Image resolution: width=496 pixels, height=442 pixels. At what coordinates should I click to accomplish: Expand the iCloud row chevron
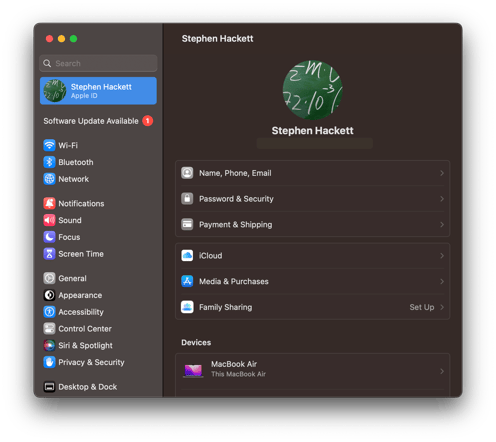(442, 256)
